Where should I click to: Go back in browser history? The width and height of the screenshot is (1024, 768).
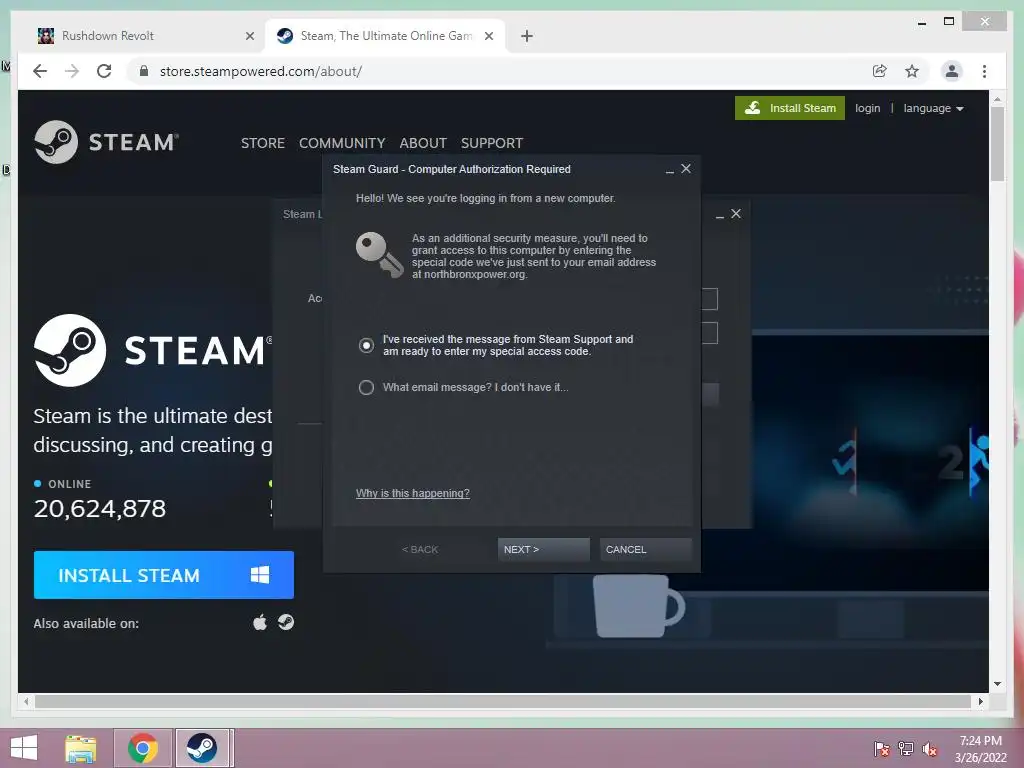click(40, 71)
